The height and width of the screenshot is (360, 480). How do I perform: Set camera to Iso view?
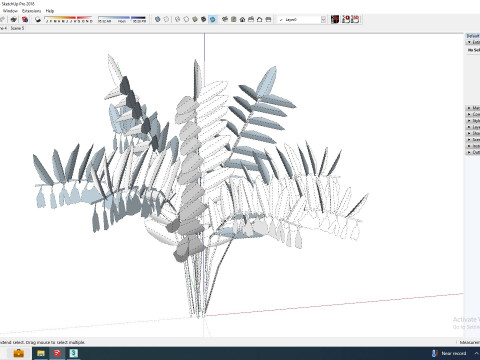point(225,19)
